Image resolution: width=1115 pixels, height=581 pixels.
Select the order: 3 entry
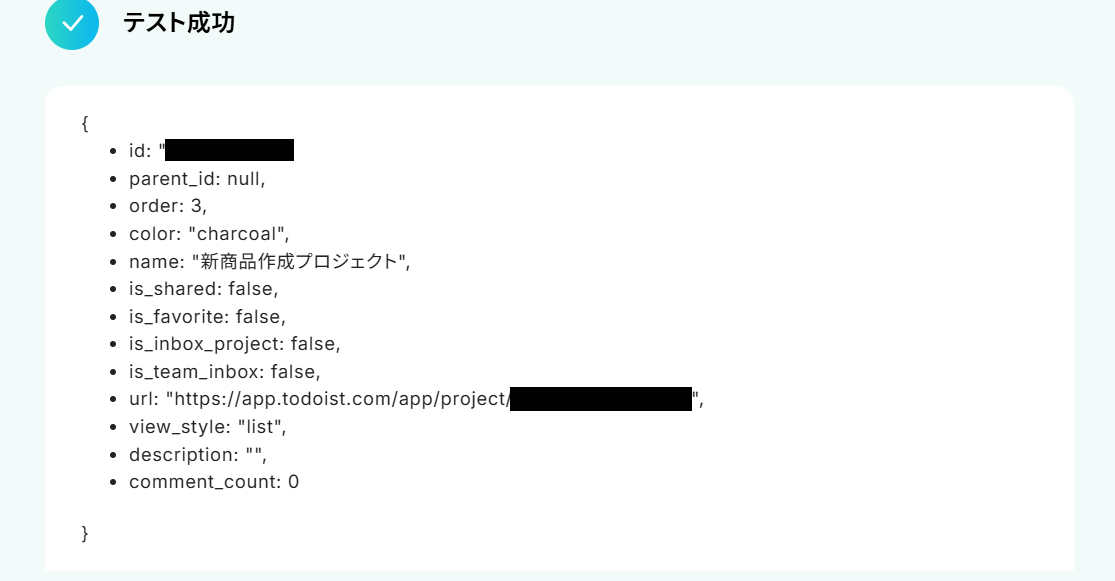click(168, 206)
